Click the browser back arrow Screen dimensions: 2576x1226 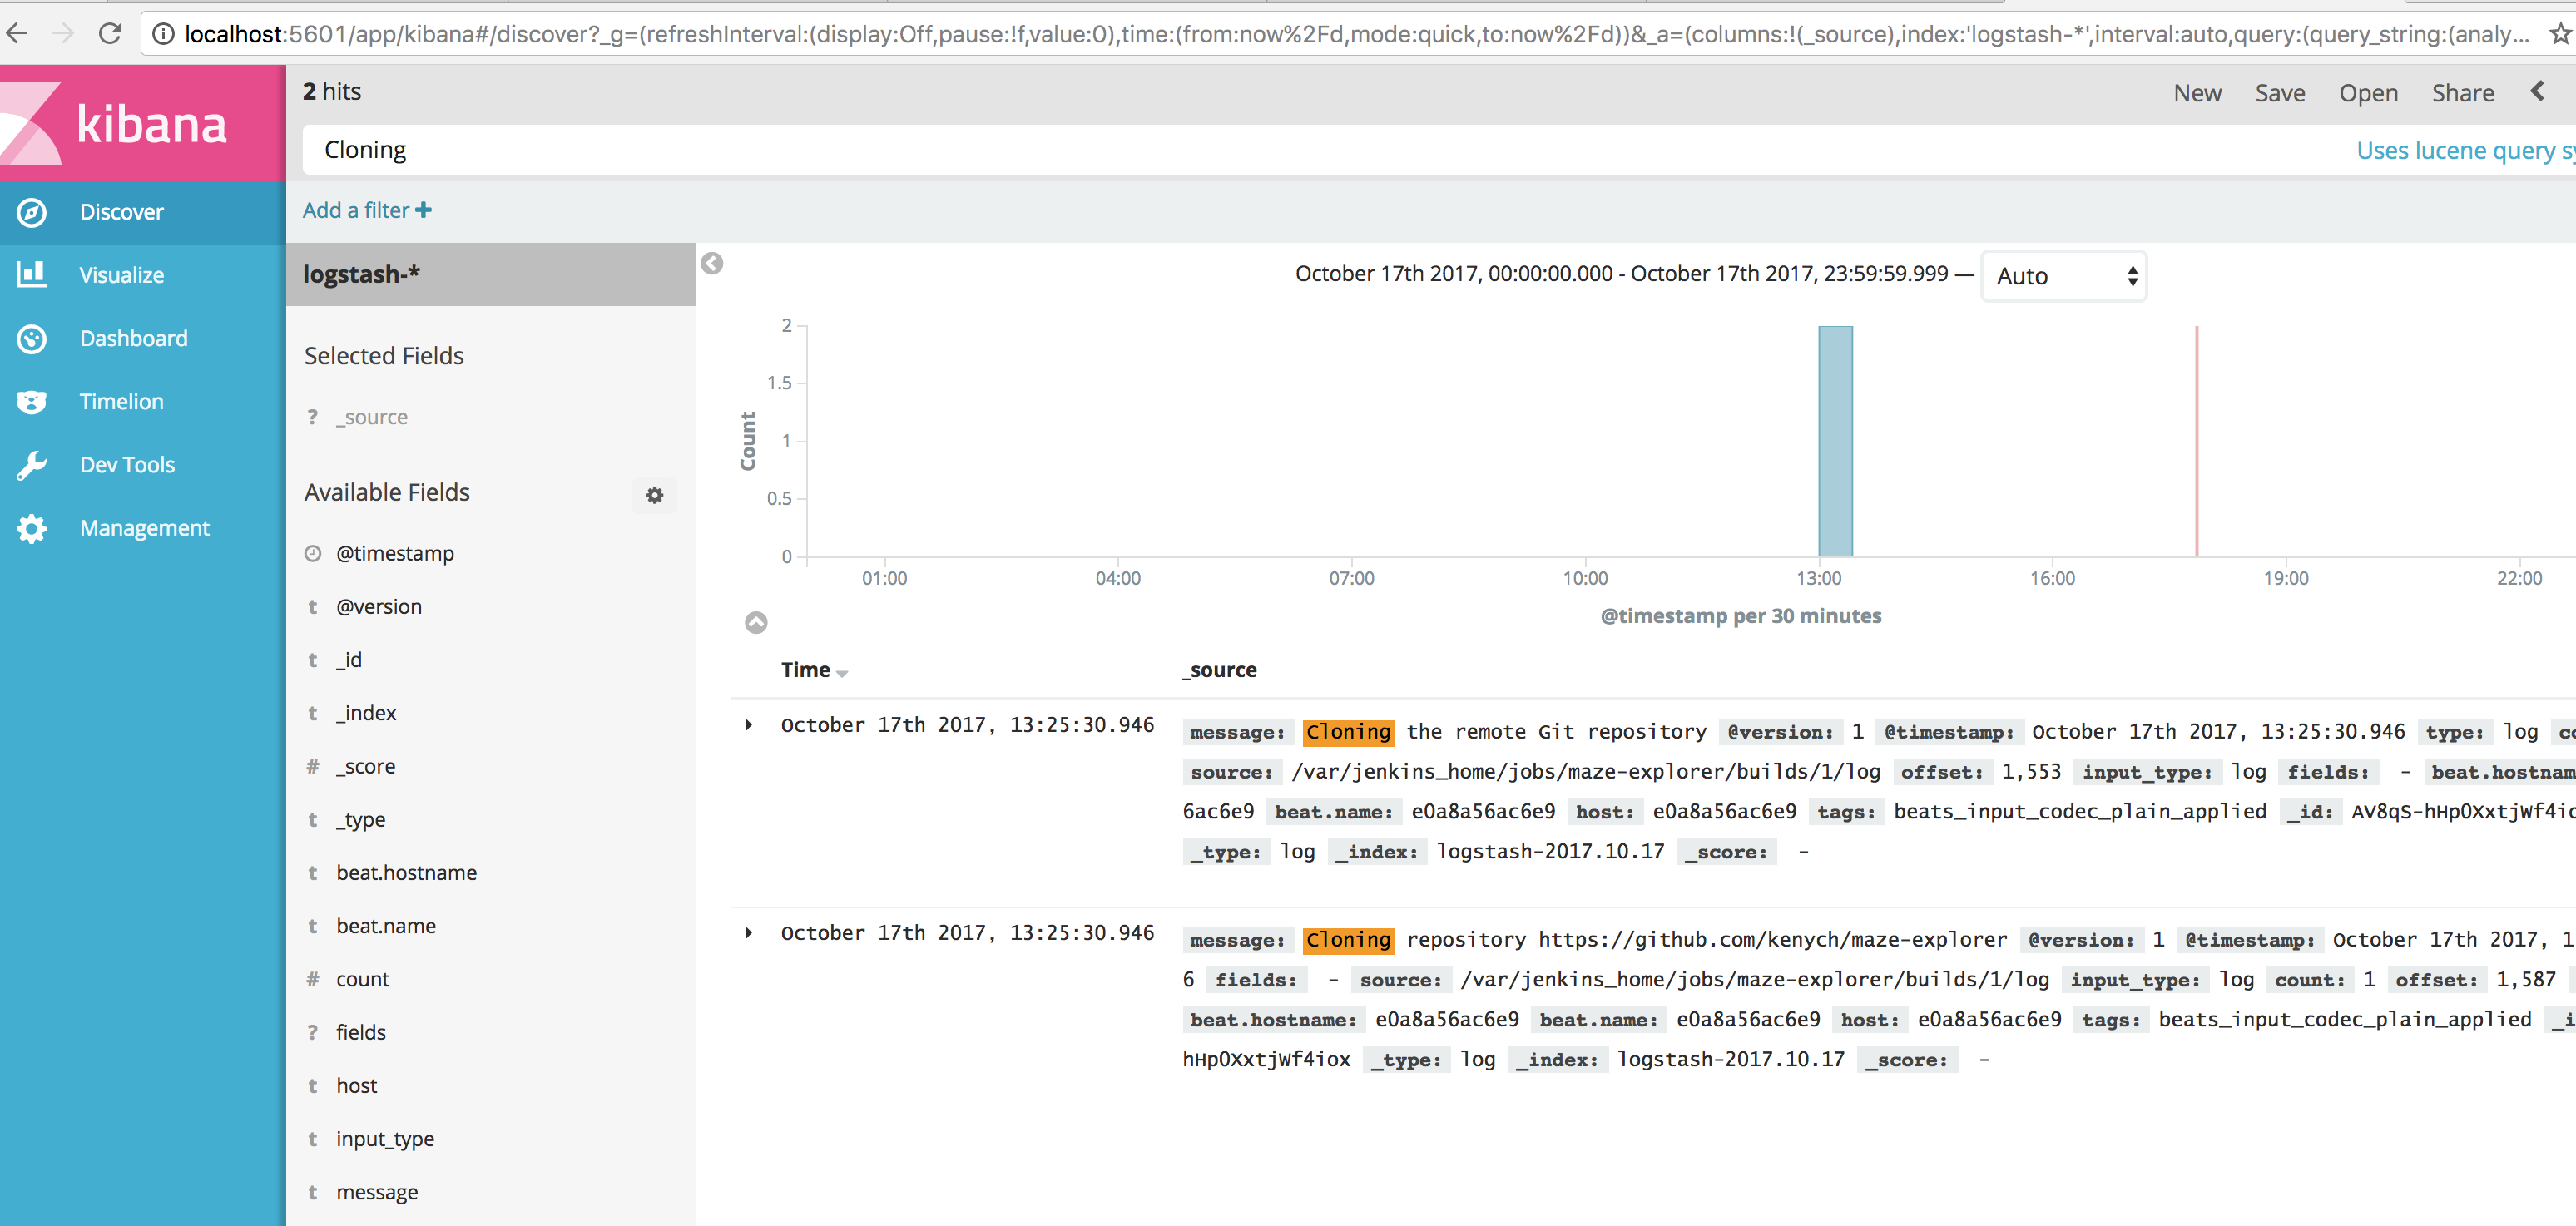[x=17, y=34]
